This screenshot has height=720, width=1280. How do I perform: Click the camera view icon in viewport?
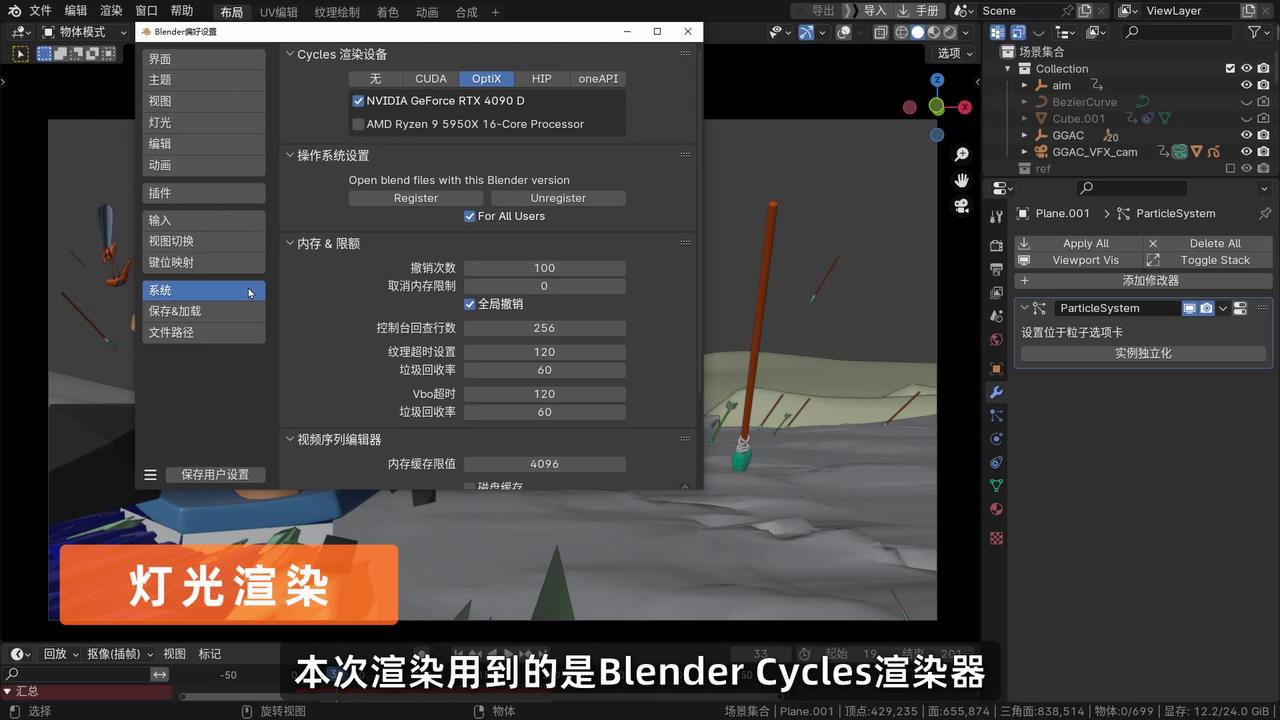tap(961, 206)
